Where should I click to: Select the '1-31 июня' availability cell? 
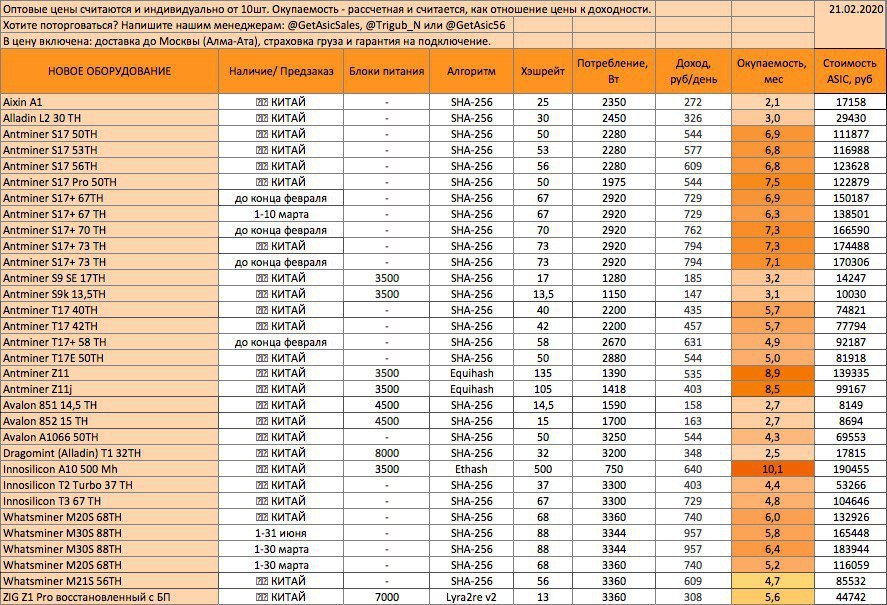pos(281,533)
